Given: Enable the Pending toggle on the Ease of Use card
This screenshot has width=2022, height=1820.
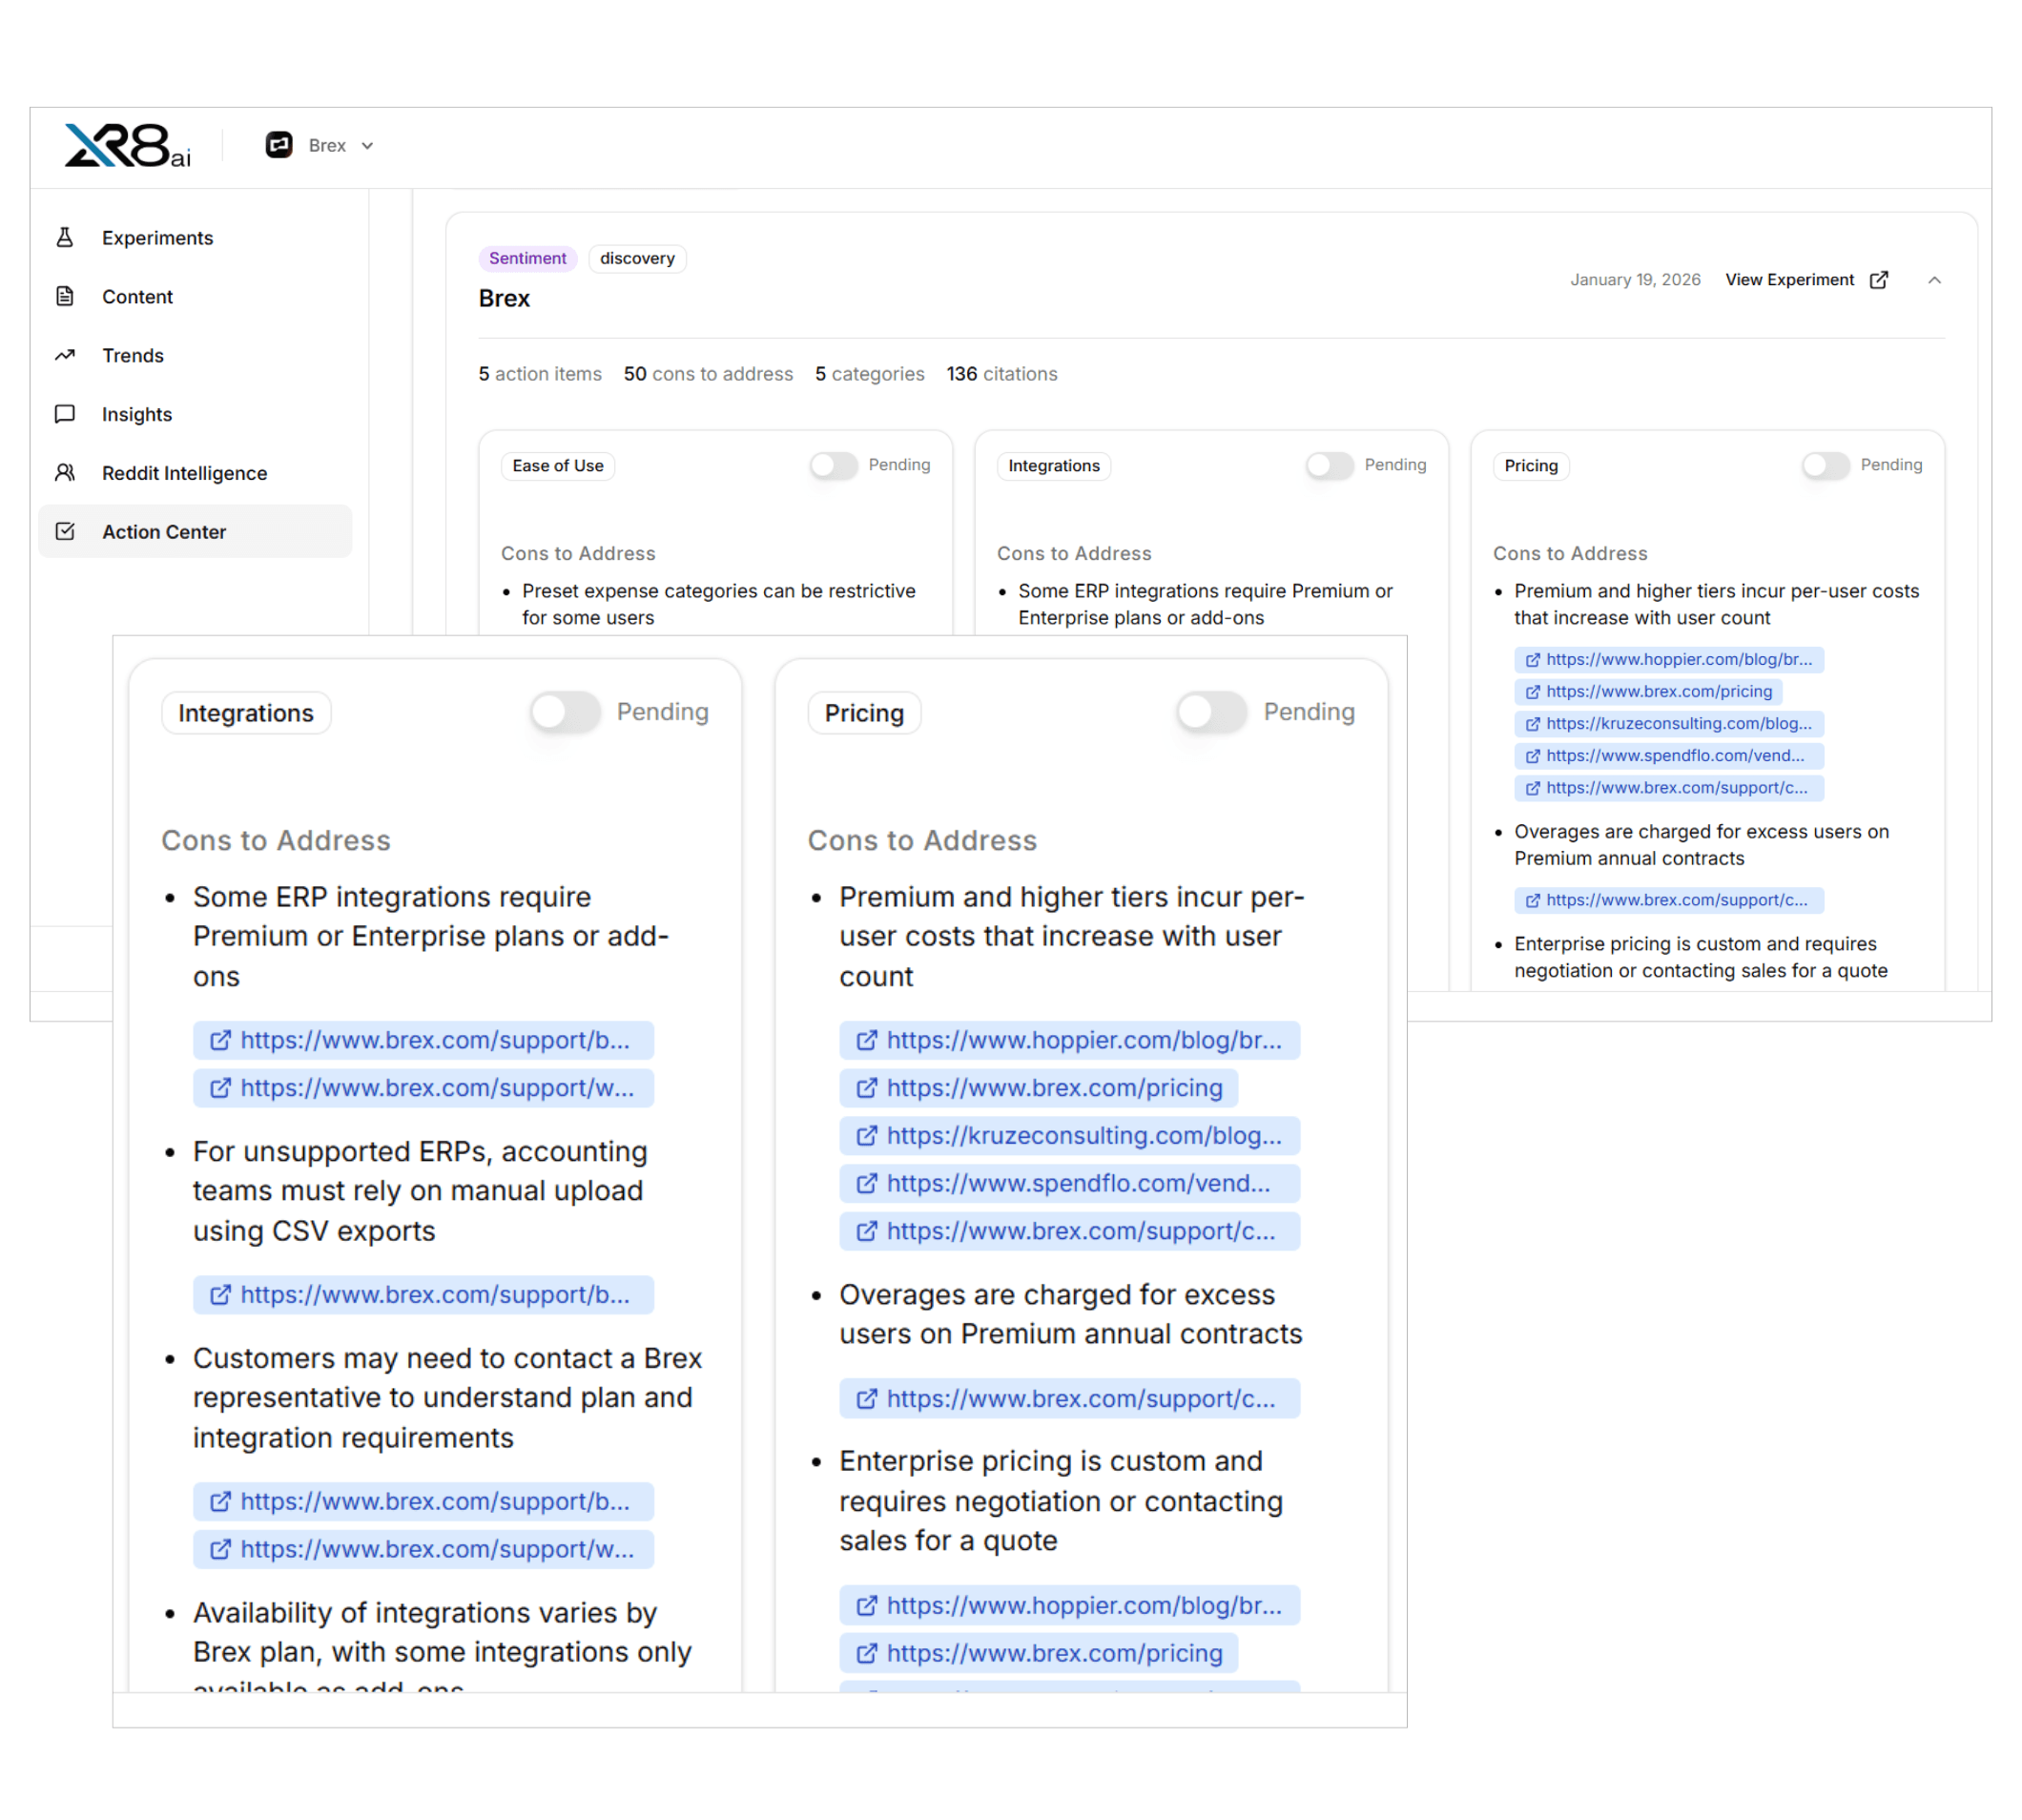Looking at the screenshot, I should point(833,466).
